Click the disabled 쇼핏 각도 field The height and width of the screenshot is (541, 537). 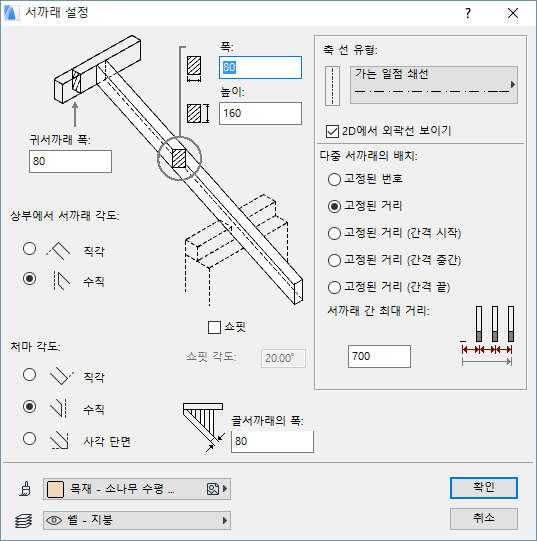coord(283,358)
